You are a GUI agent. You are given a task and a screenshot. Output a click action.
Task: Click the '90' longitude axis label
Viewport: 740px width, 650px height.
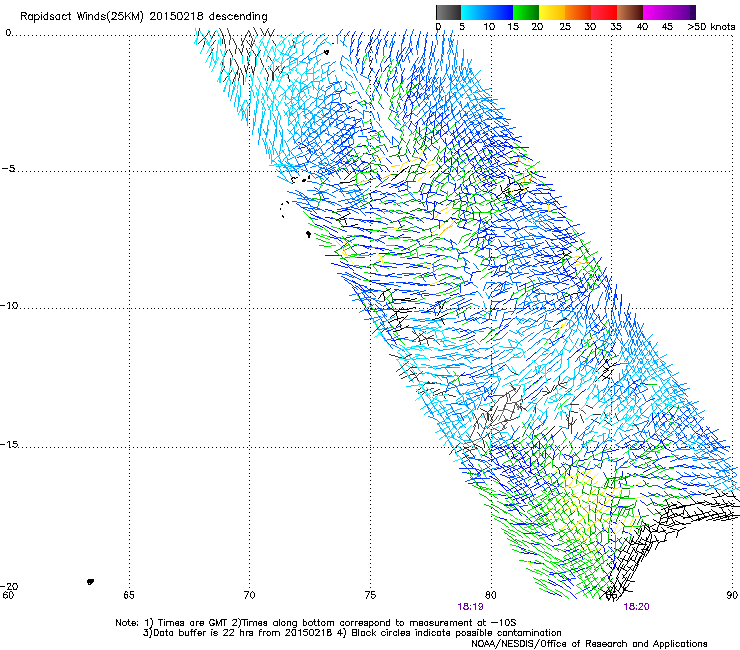pos(732,595)
